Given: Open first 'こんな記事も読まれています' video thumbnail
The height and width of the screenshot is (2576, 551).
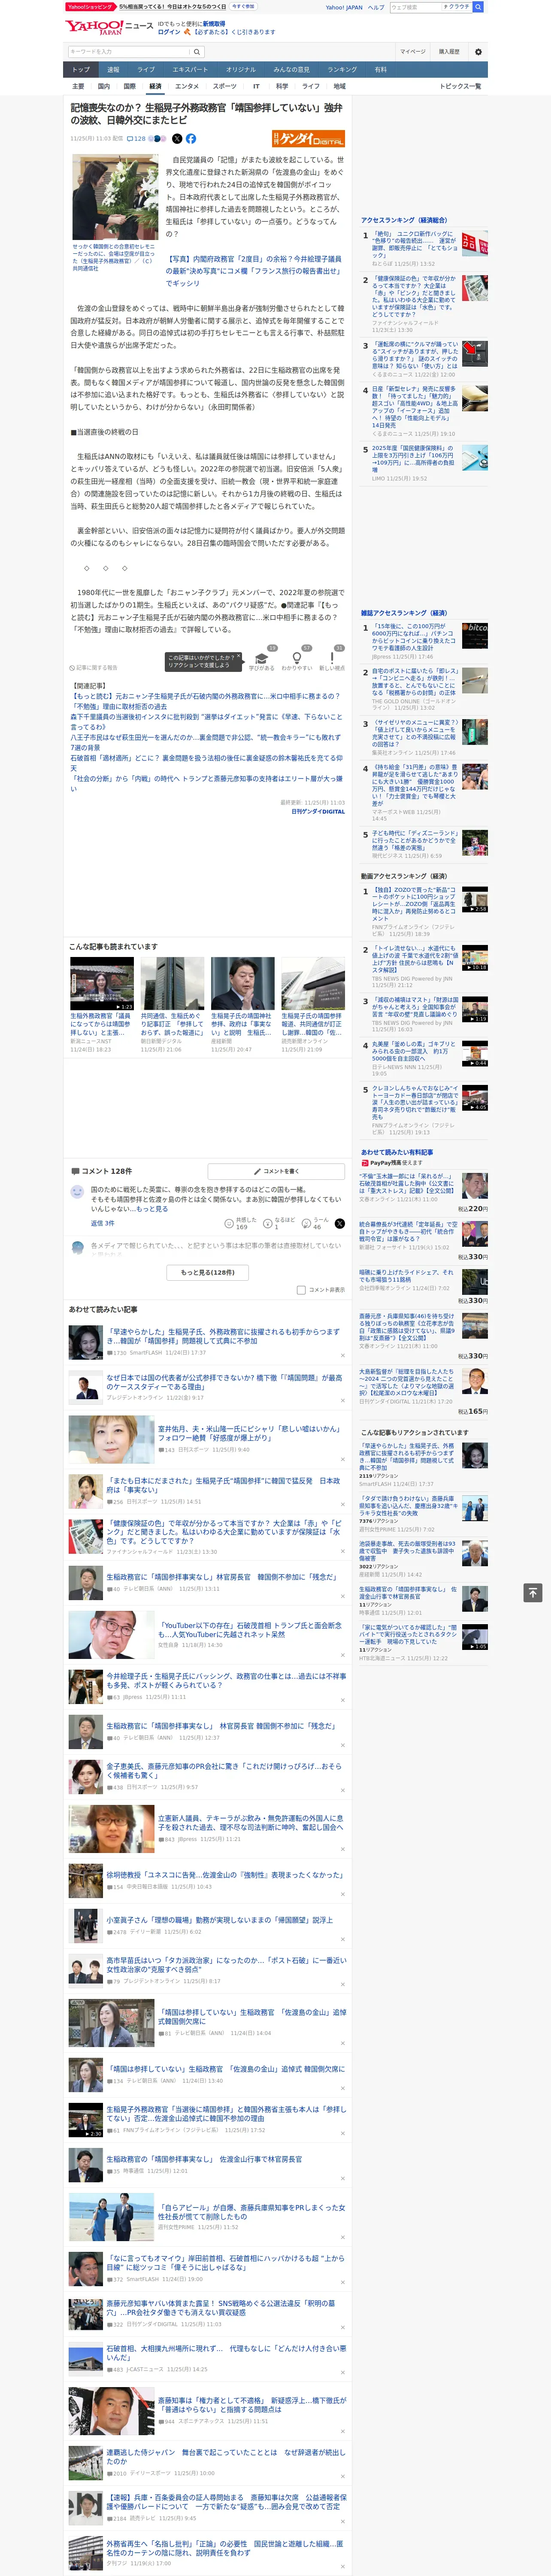Looking at the screenshot, I should tap(102, 983).
